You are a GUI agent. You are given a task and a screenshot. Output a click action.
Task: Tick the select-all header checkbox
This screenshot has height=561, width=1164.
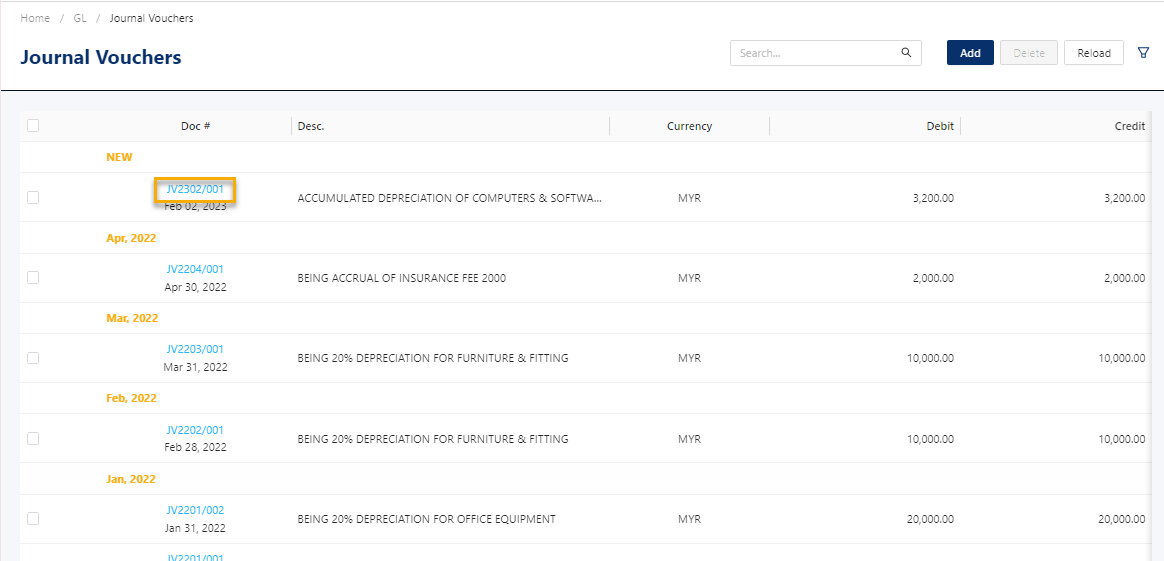click(33, 125)
